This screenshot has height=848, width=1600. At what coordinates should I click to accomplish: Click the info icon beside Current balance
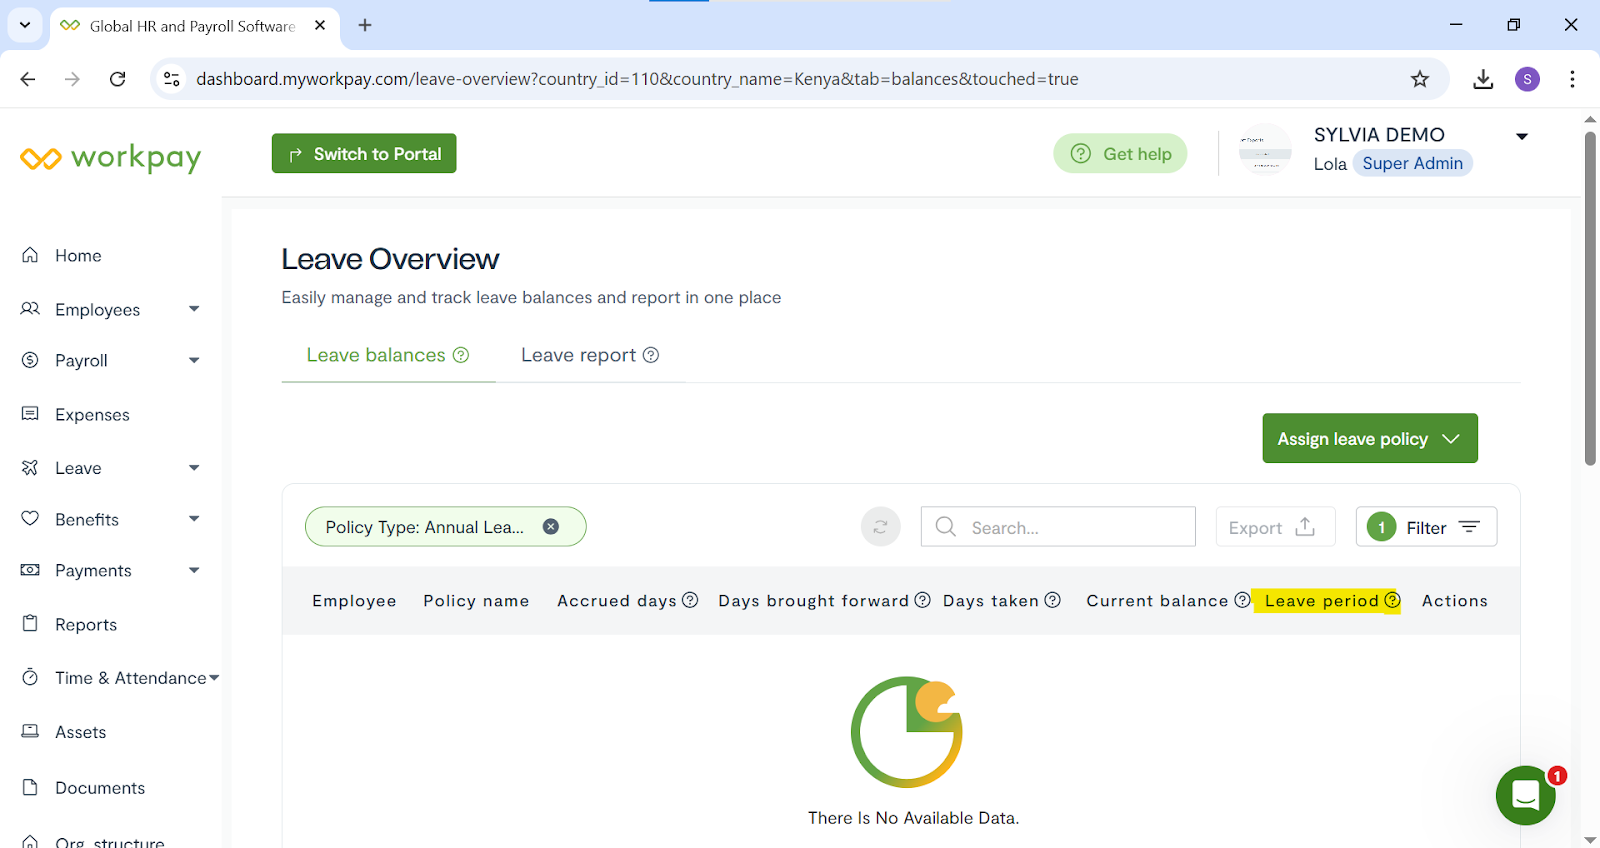coord(1242,600)
